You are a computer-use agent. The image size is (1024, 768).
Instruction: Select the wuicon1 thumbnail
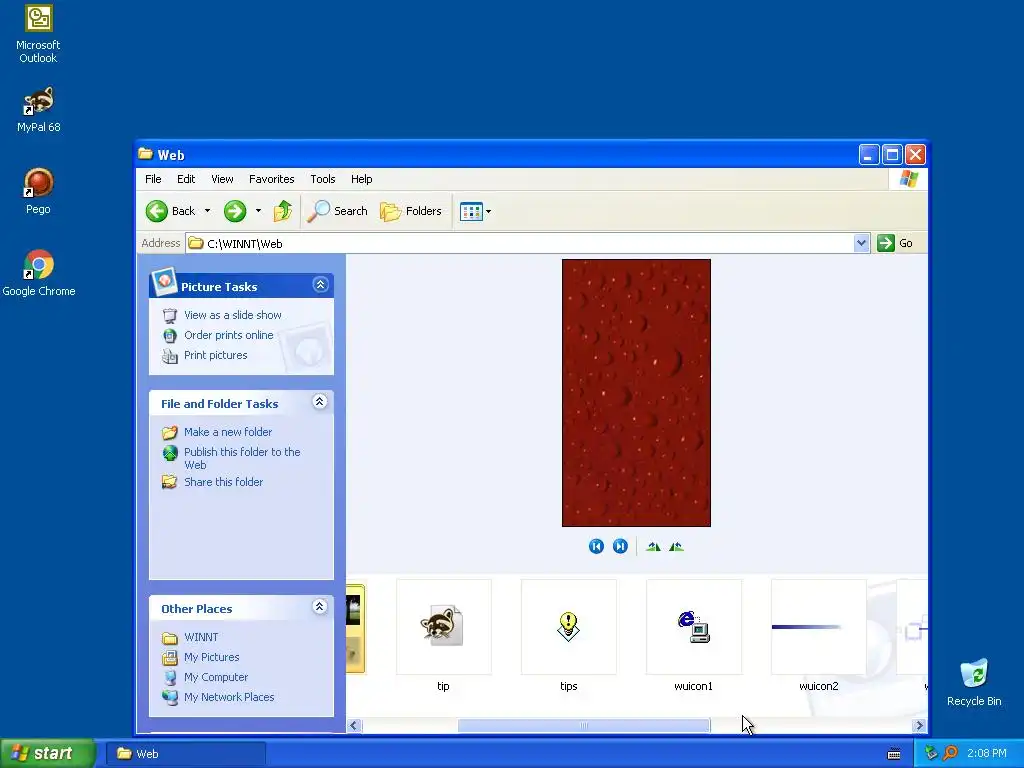tap(694, 627)
